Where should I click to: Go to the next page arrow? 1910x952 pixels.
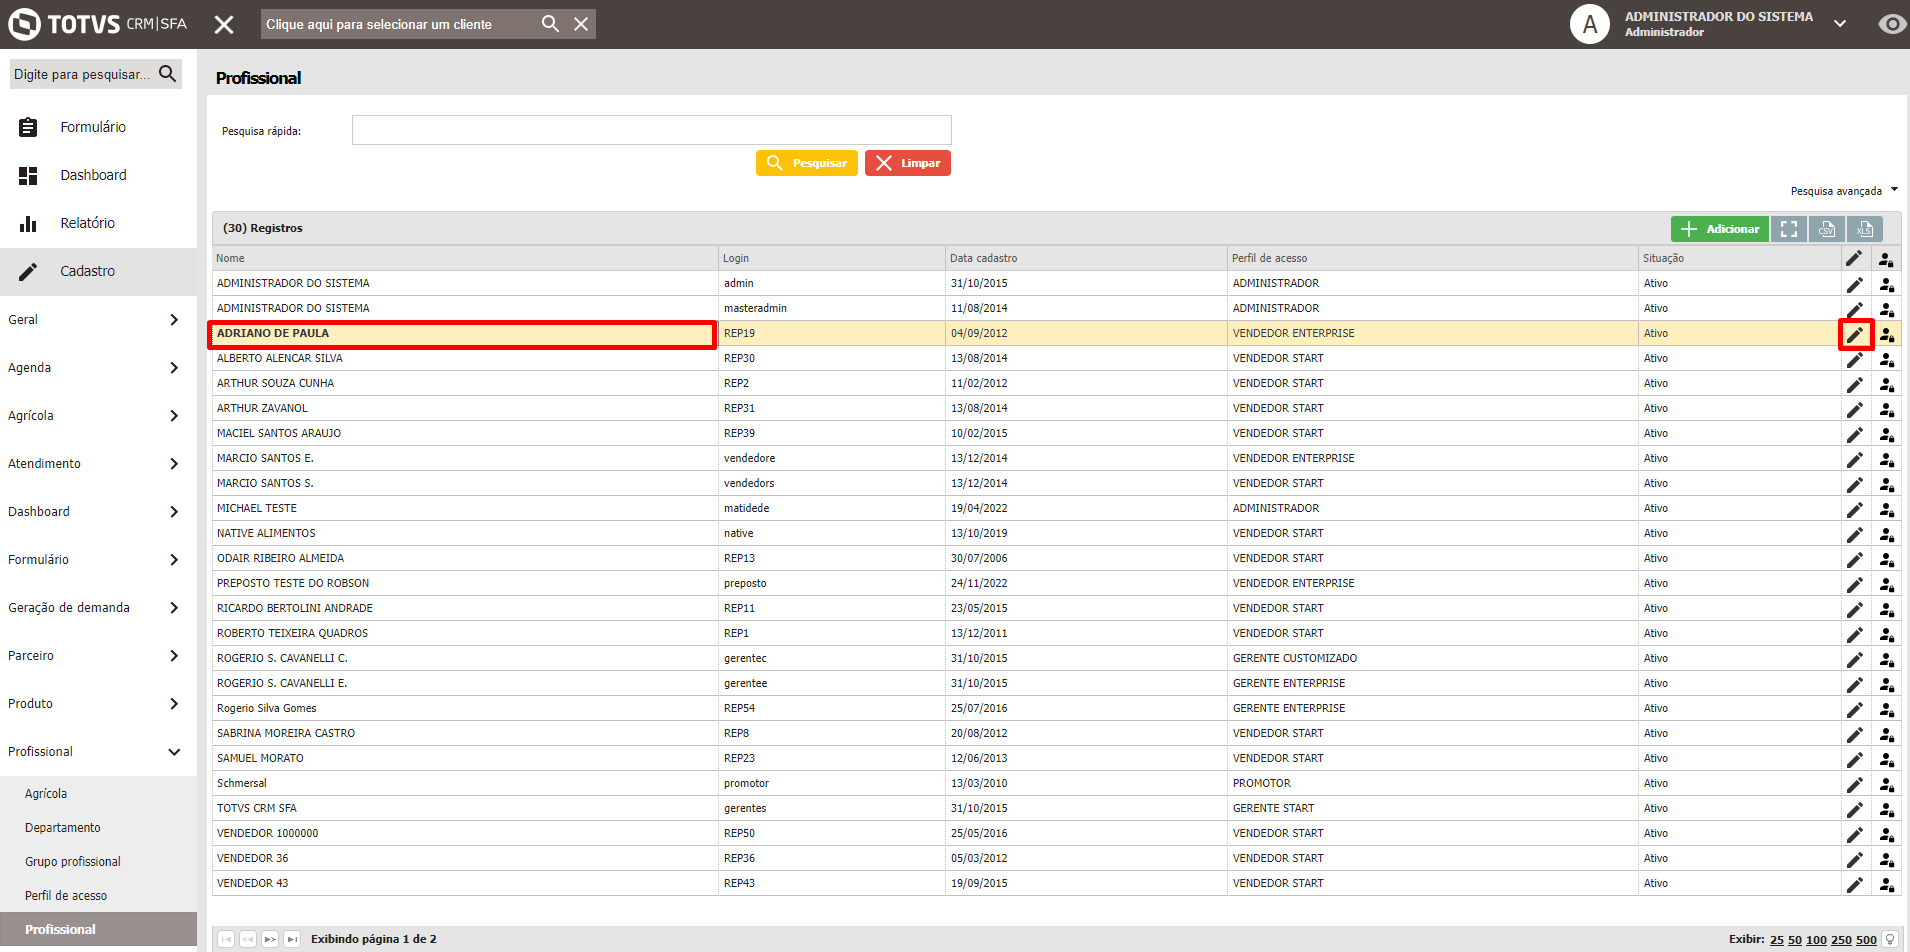(270, 939)
